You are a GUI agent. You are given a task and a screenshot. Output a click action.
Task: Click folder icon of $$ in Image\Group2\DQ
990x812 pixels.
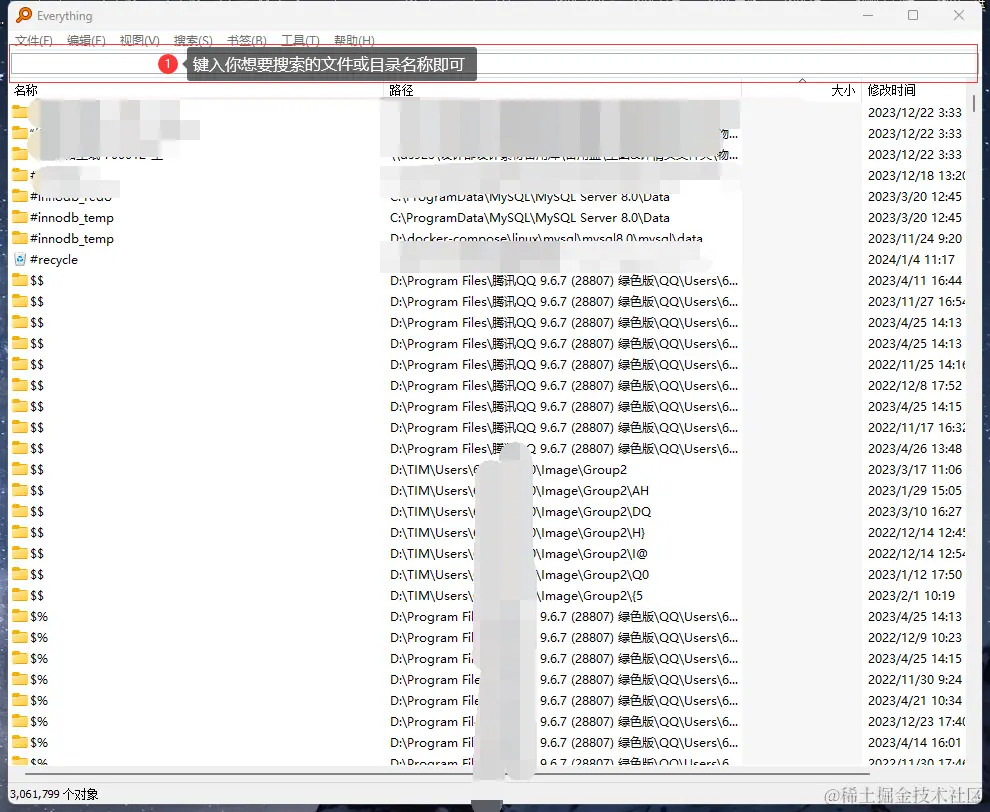click(x=20, y=511)
